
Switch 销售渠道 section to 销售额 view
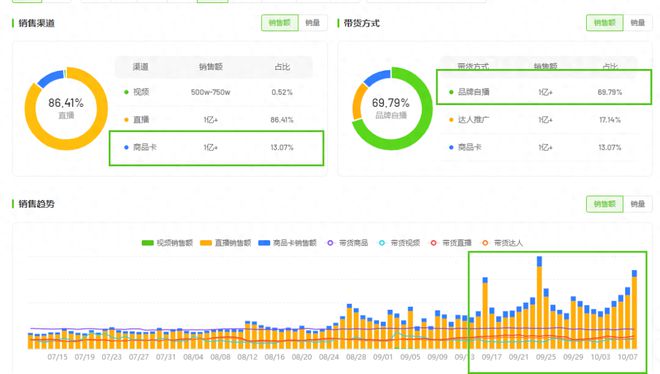coord(280,23)
